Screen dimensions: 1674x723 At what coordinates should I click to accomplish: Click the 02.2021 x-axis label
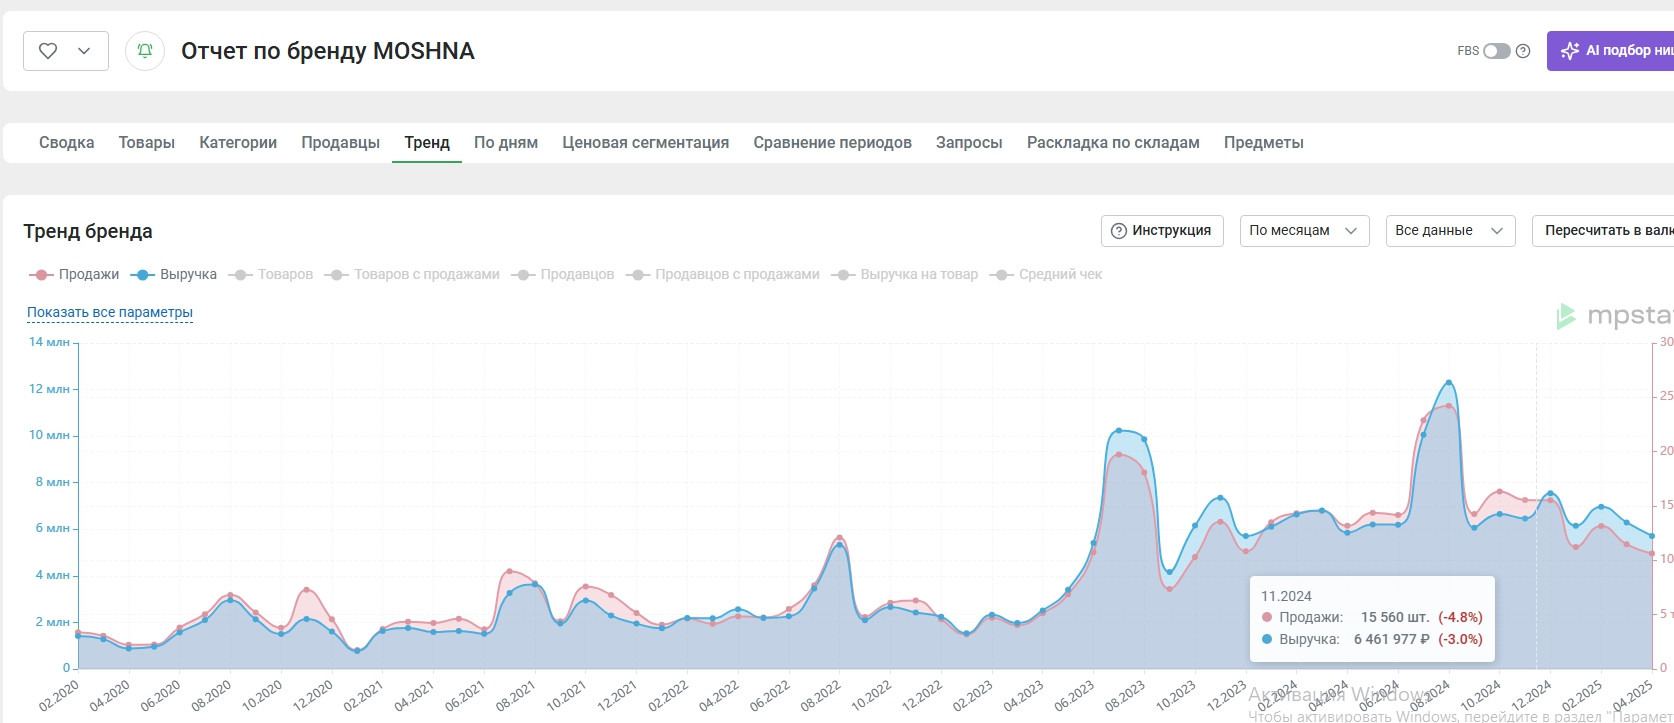[363, 695]
